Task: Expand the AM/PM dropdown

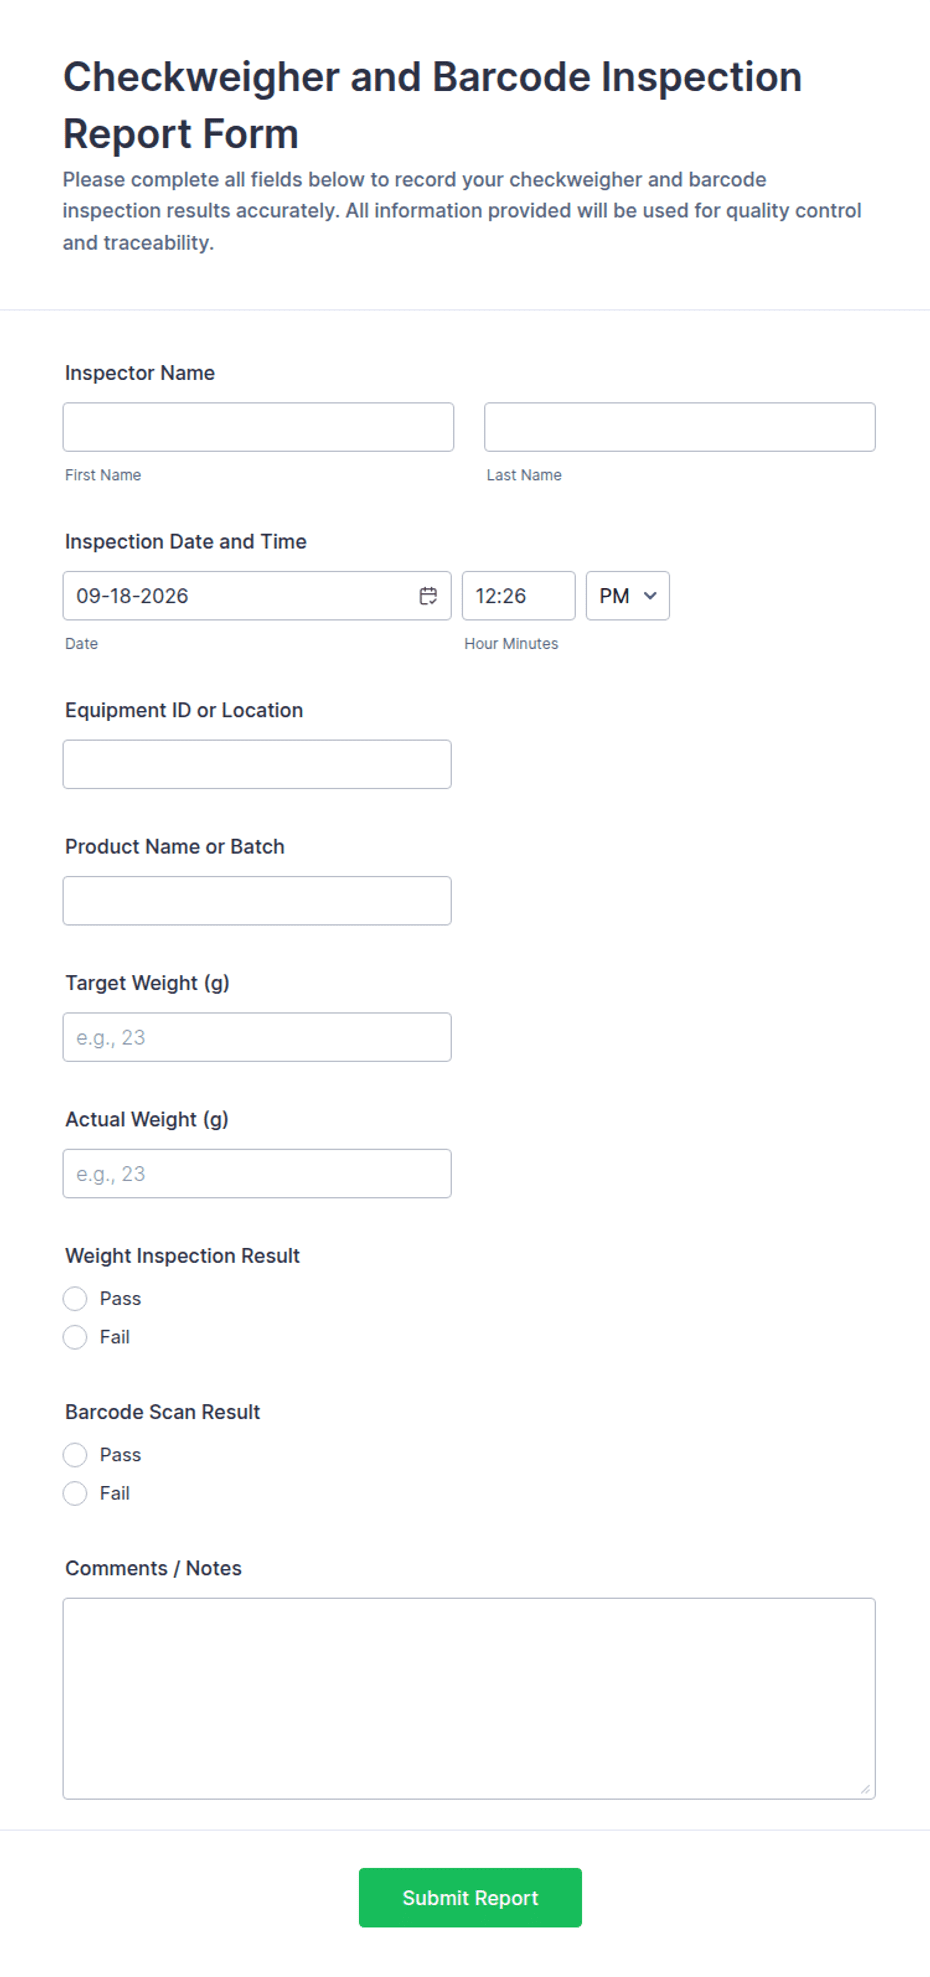Action: tap(627, 596)
